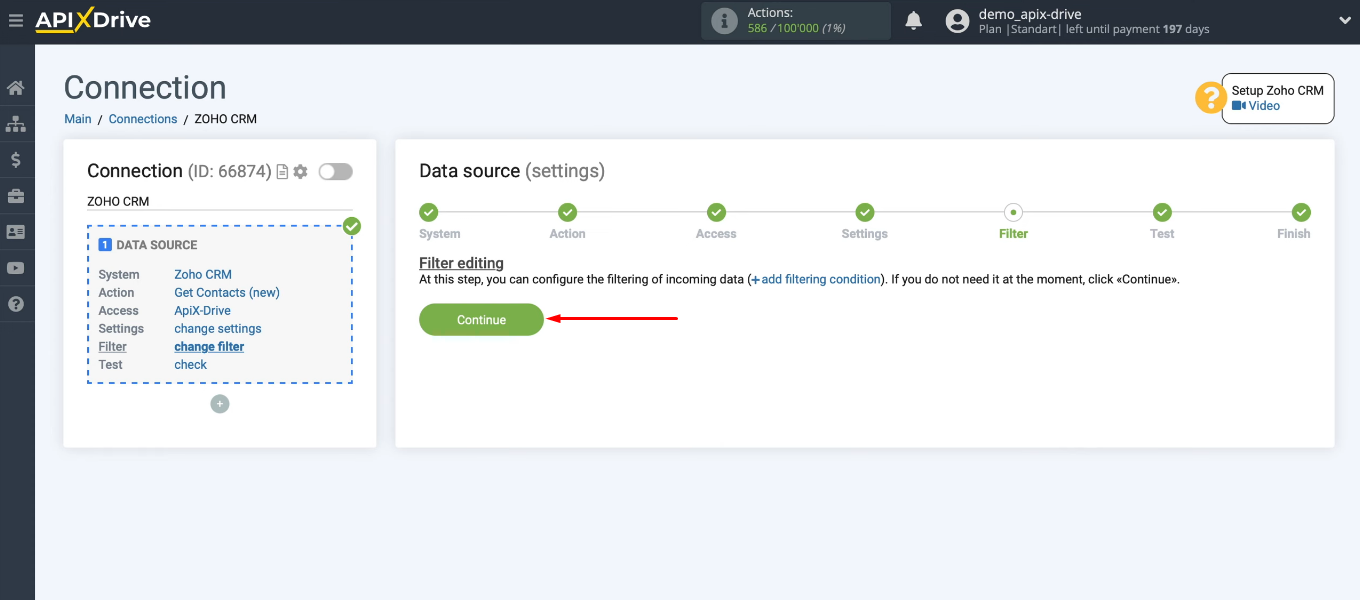This screenshot has height=600, width=1360.
Task: Check the Actions usage progress counter
Action: pyautogui.click(x=795, y=20)
